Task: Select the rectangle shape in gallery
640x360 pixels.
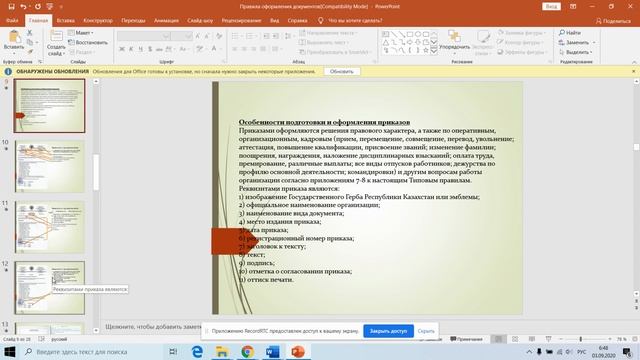Action: click(x=410, y=34)
